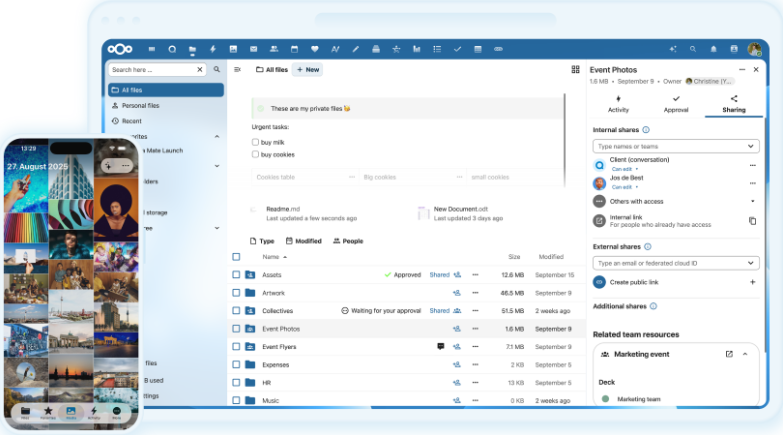Select the Event Photos checkbox
783x435 pixels.
[236, 329]
